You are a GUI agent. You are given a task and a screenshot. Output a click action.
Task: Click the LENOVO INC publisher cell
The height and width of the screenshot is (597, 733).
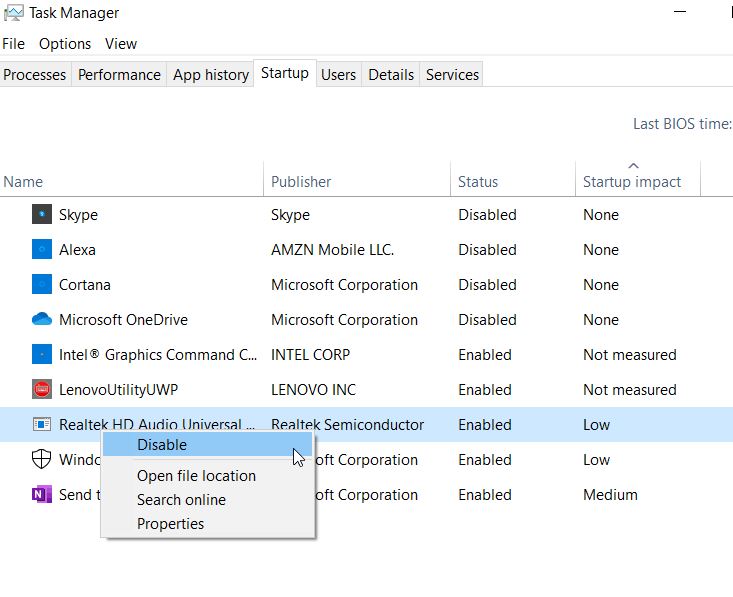313,390
